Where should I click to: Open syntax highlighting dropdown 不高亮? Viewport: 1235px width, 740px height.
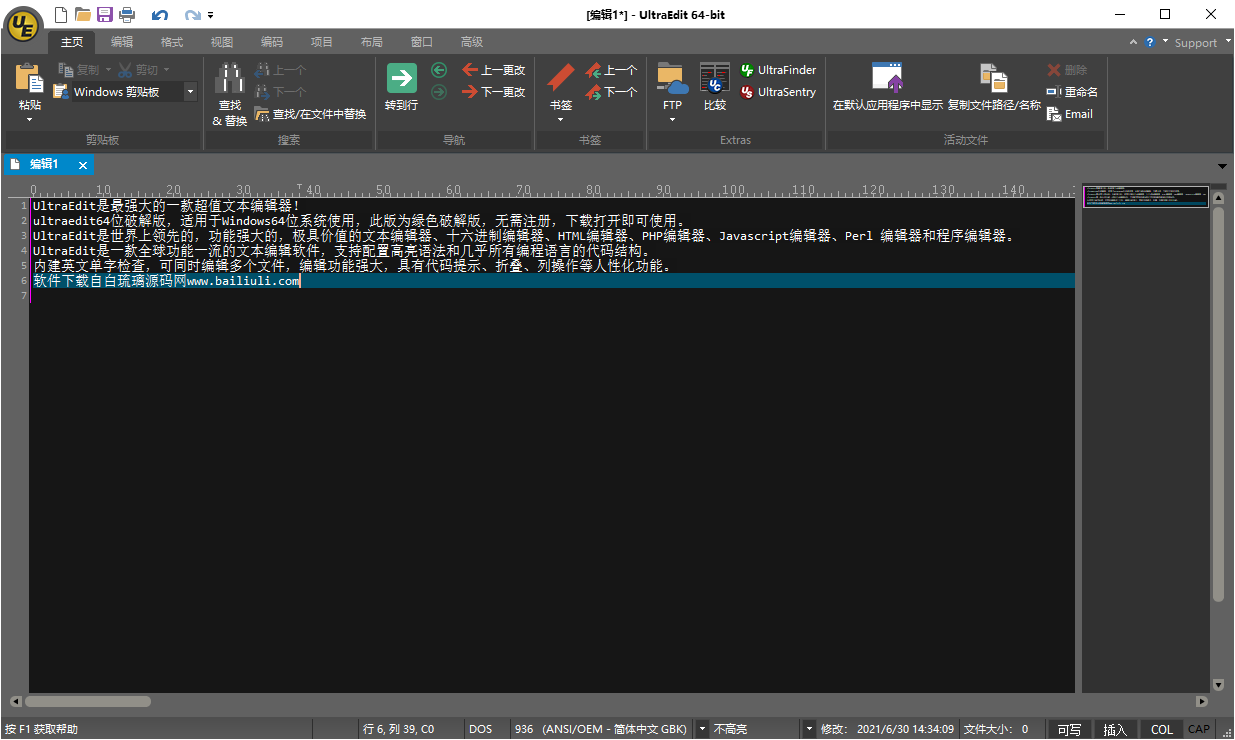pos(809,730)
